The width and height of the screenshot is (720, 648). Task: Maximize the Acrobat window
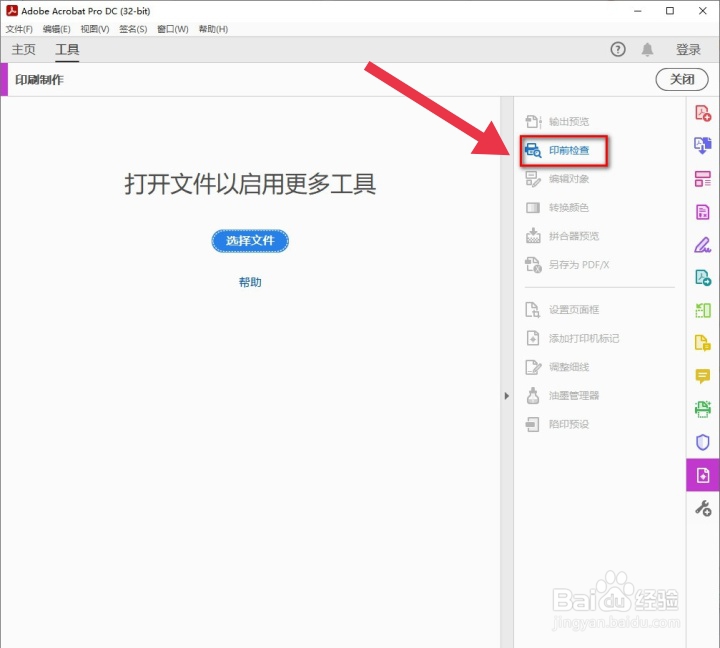(x=670, y=11)
